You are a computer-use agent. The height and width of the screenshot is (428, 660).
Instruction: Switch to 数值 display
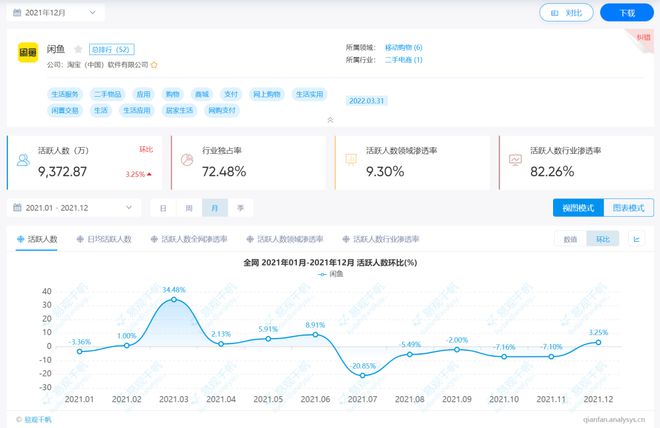pyautogui.click(x=570, y=239)
